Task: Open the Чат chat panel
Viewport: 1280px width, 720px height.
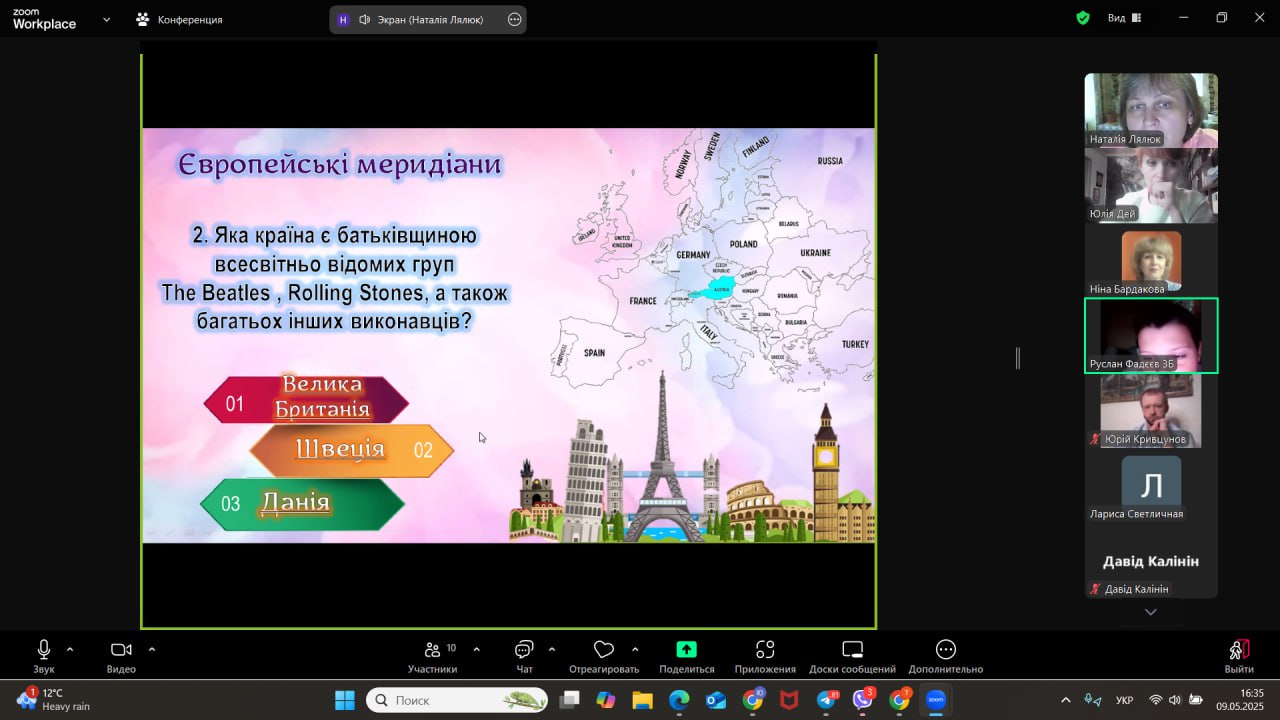Action: tap(524, 656)
